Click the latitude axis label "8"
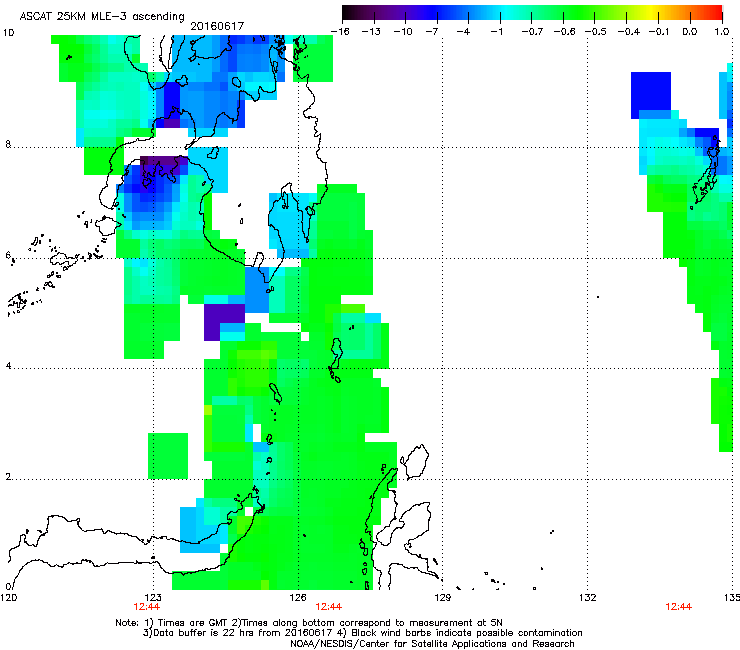 8,144
